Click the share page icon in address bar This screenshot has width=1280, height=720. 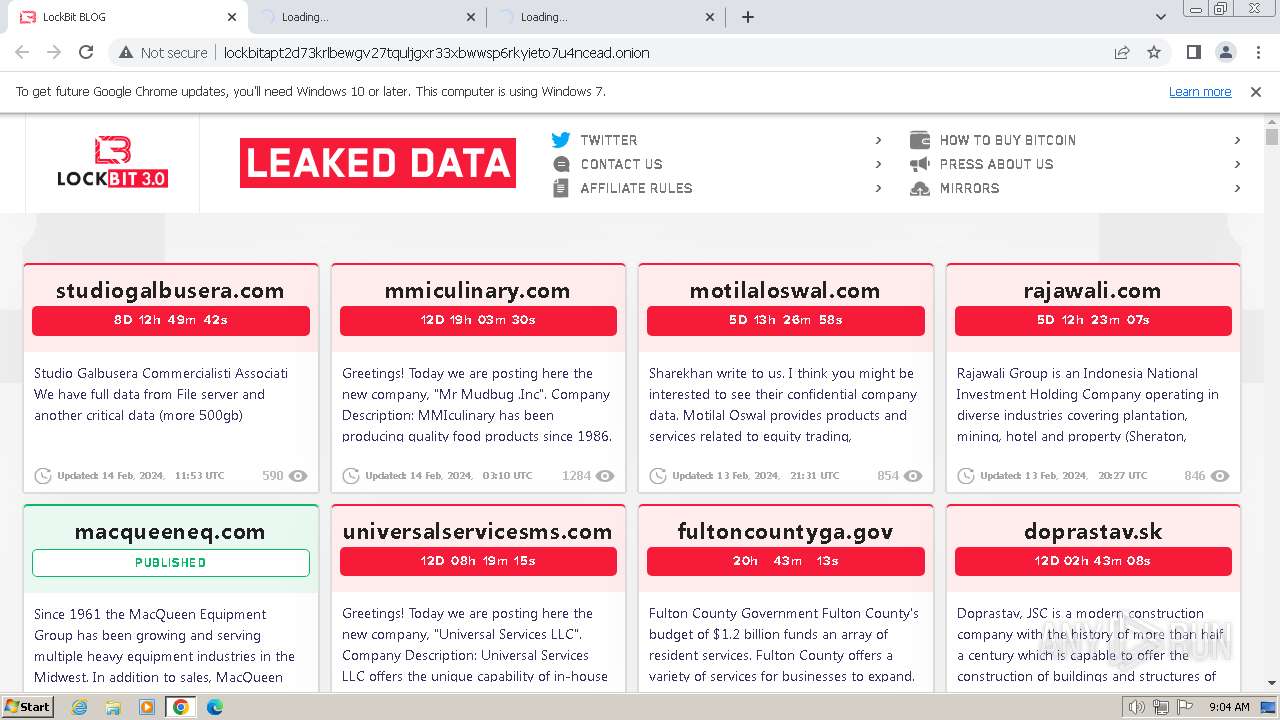point(1122,52)
